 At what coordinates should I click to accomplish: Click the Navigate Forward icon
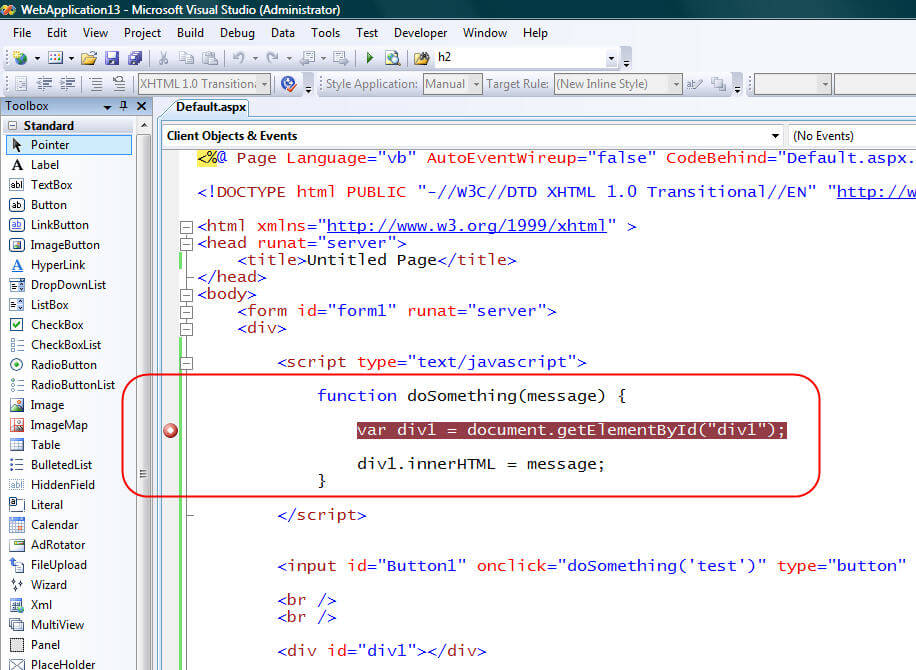(x=340, y=58)
